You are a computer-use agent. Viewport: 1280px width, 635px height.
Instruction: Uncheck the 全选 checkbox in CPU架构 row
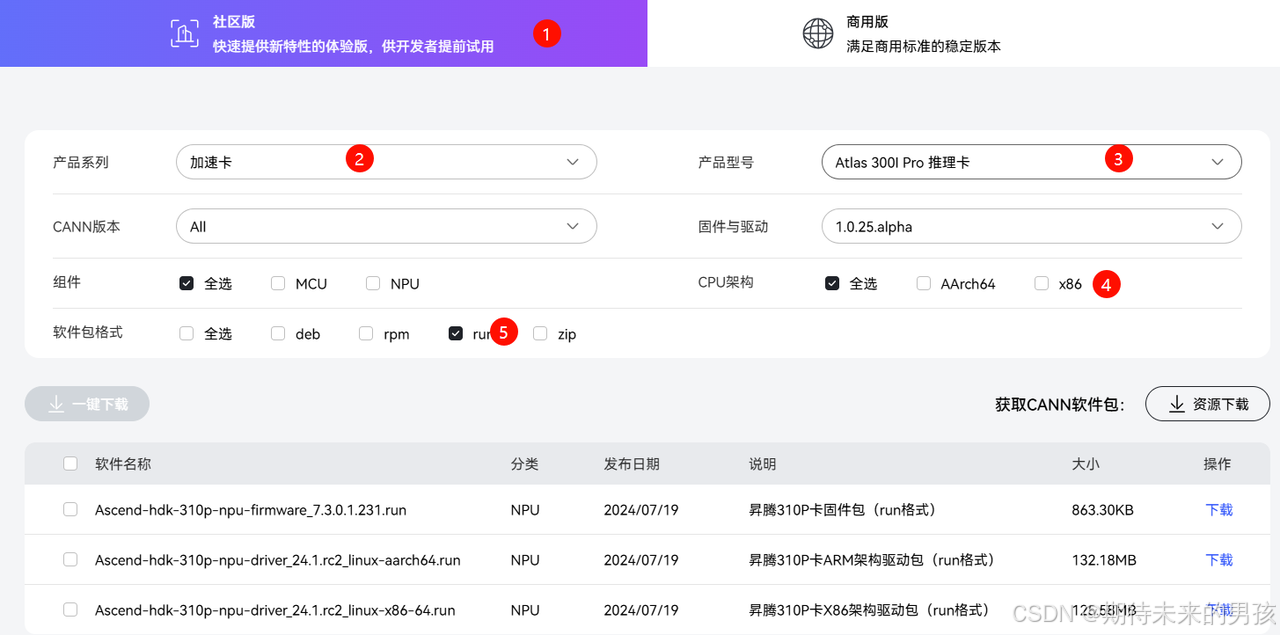click(x=832, y=283)
